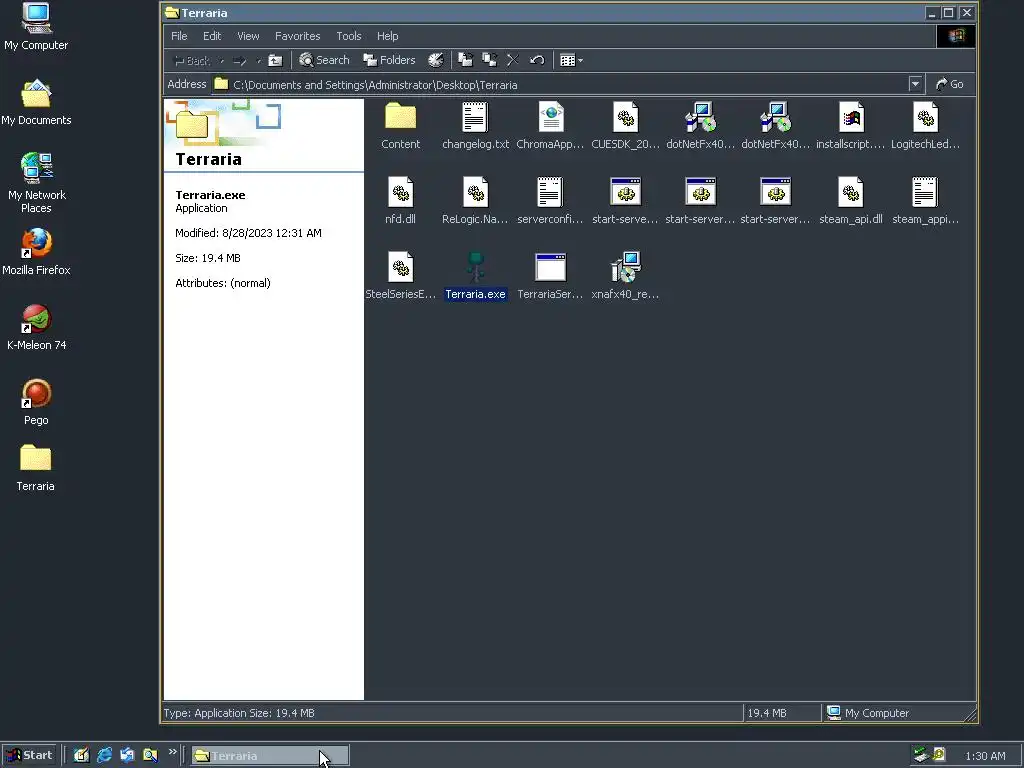The image size is (1024, 768).
Task: Open K-Meleon 74 desktop shortcut
Action: tap(36, 327)
